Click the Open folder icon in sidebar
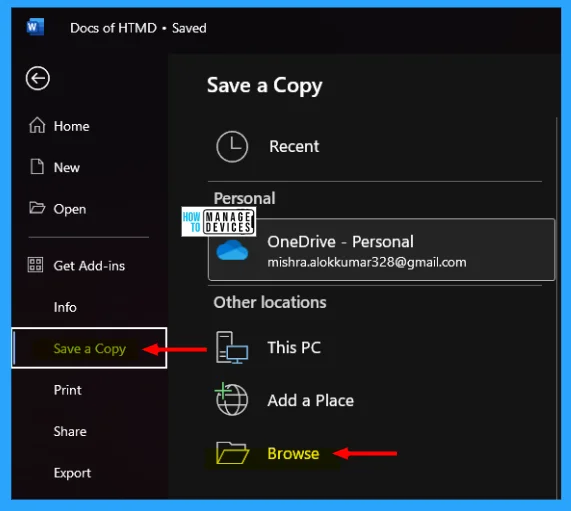The width and height of the screenshot is (571, 511). [x=37, y=208]
